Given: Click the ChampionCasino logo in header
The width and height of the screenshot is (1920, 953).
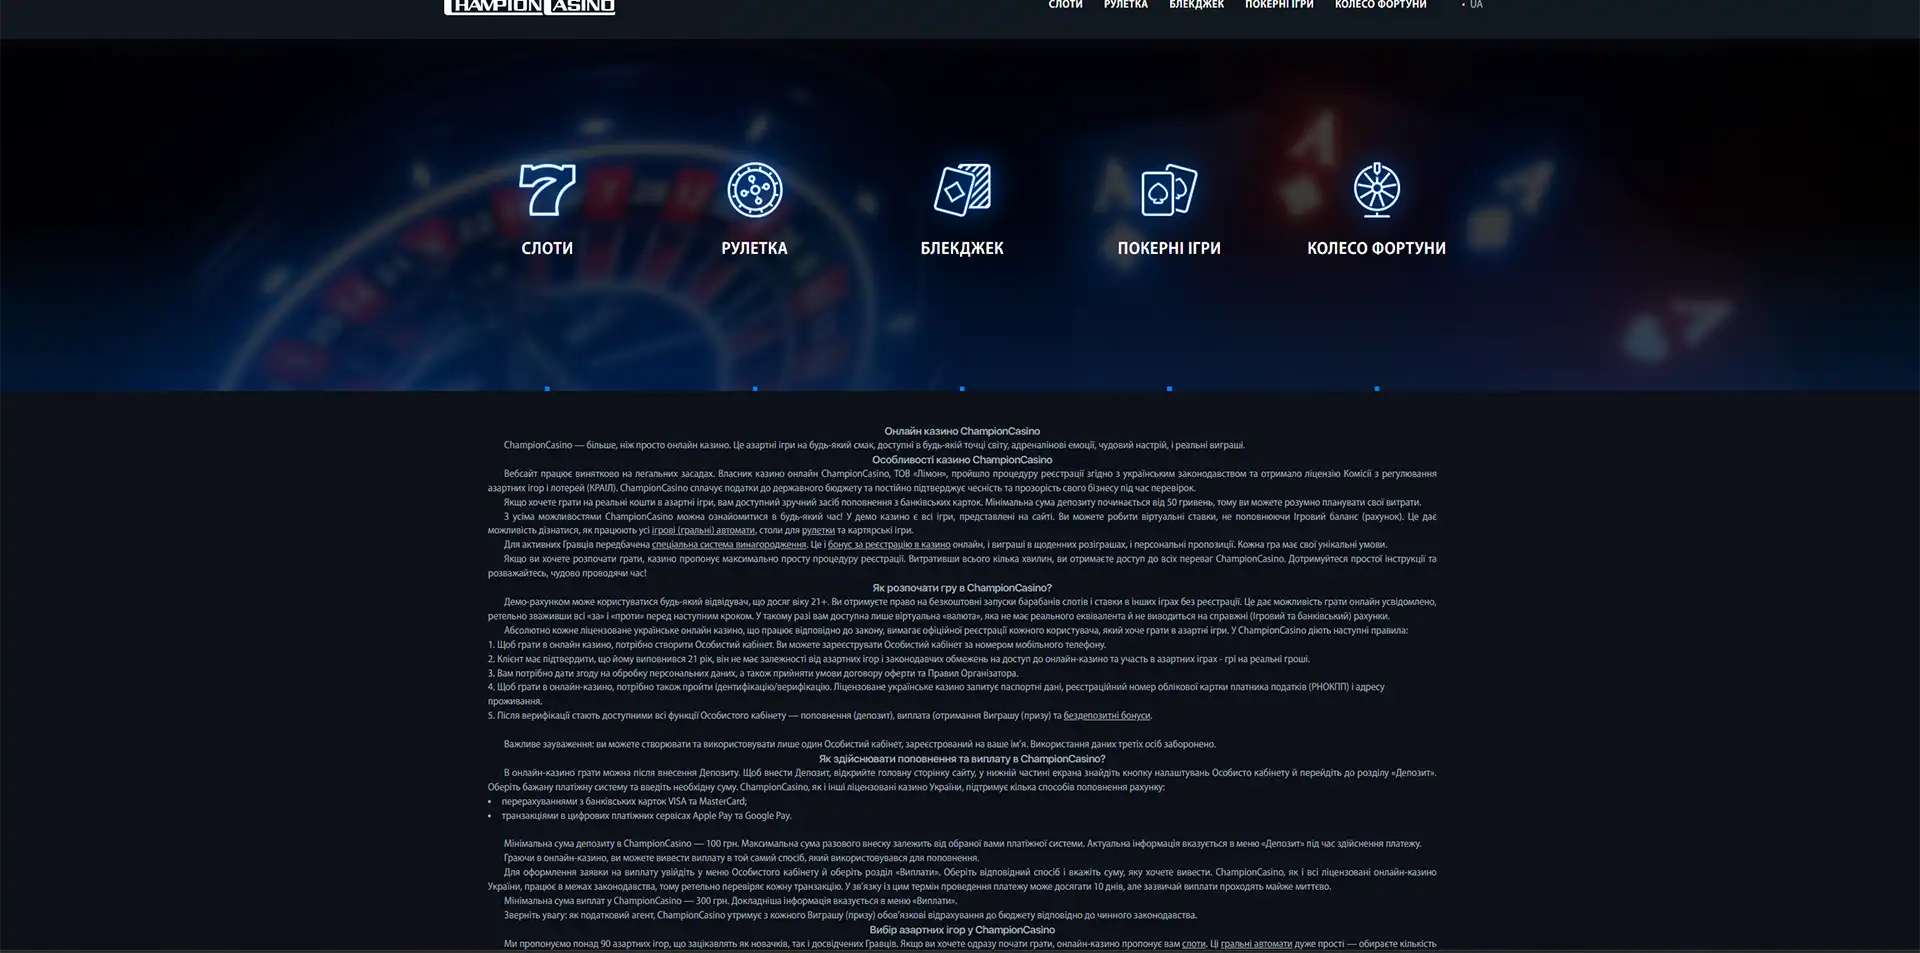Looking at the screenshot, I should pos(529,6).
